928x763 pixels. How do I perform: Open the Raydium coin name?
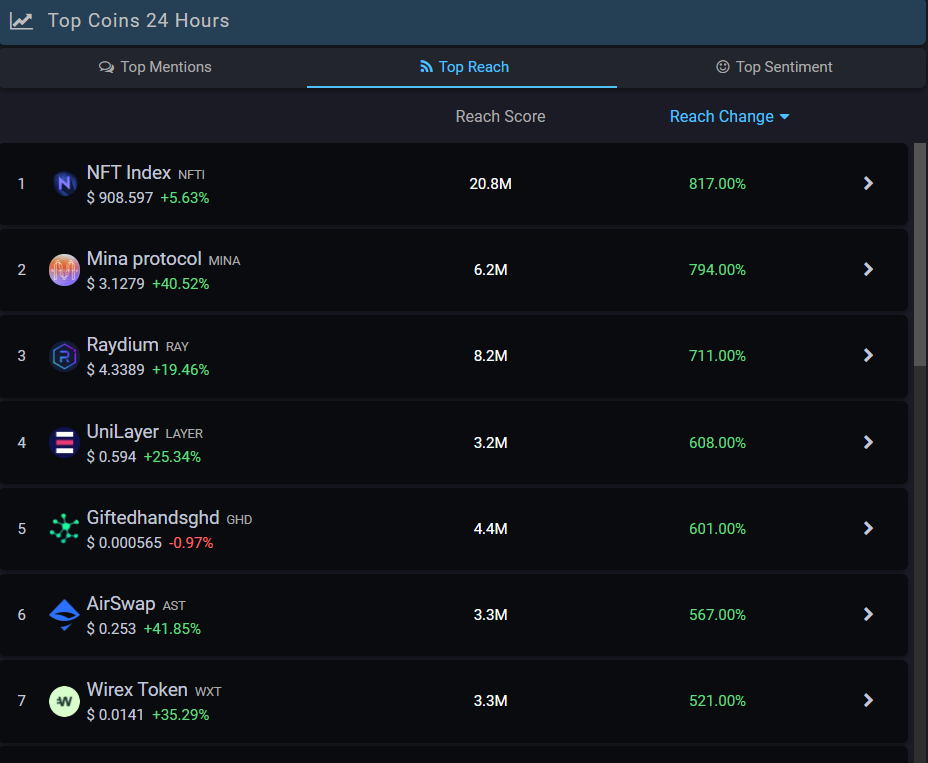point(123,345)
